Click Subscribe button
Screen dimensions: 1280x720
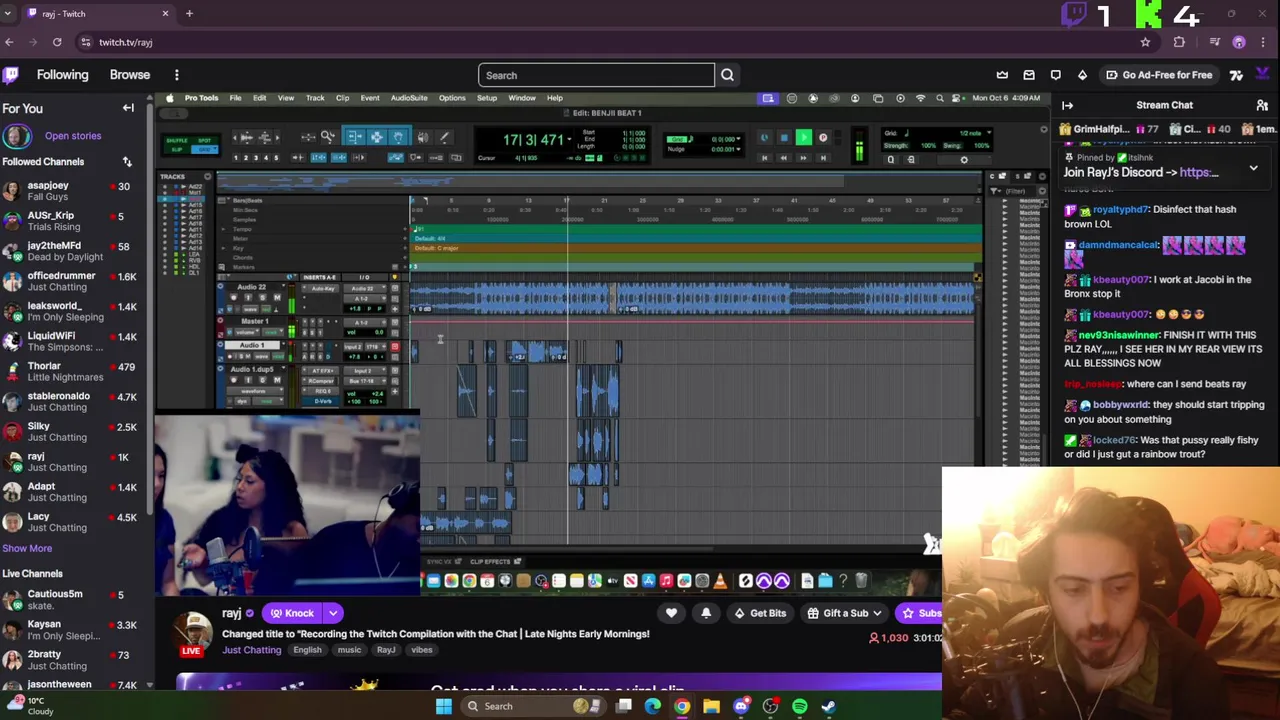pos(920,613)
